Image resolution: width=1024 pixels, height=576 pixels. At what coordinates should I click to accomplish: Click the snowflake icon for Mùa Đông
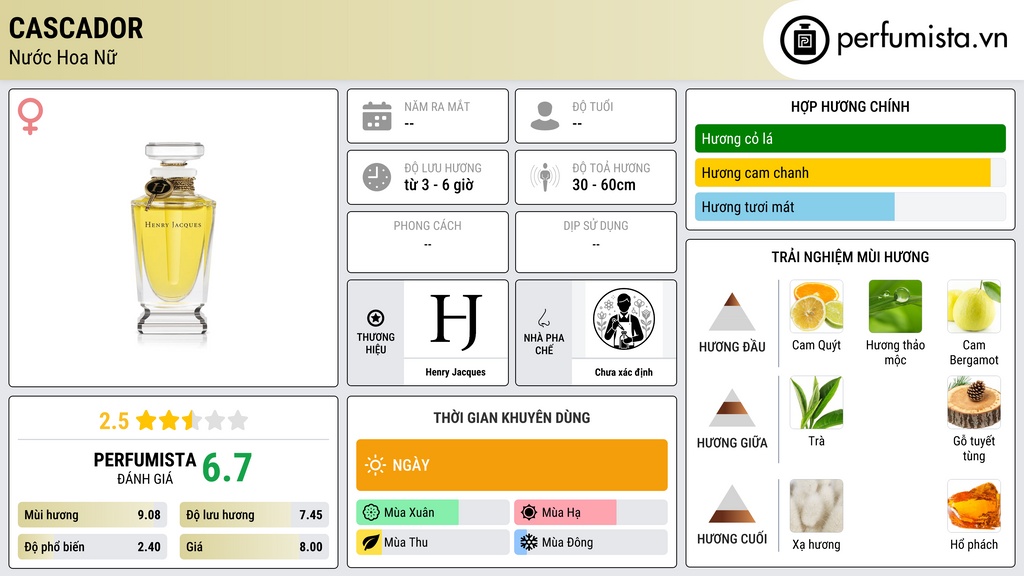(529, 542)
